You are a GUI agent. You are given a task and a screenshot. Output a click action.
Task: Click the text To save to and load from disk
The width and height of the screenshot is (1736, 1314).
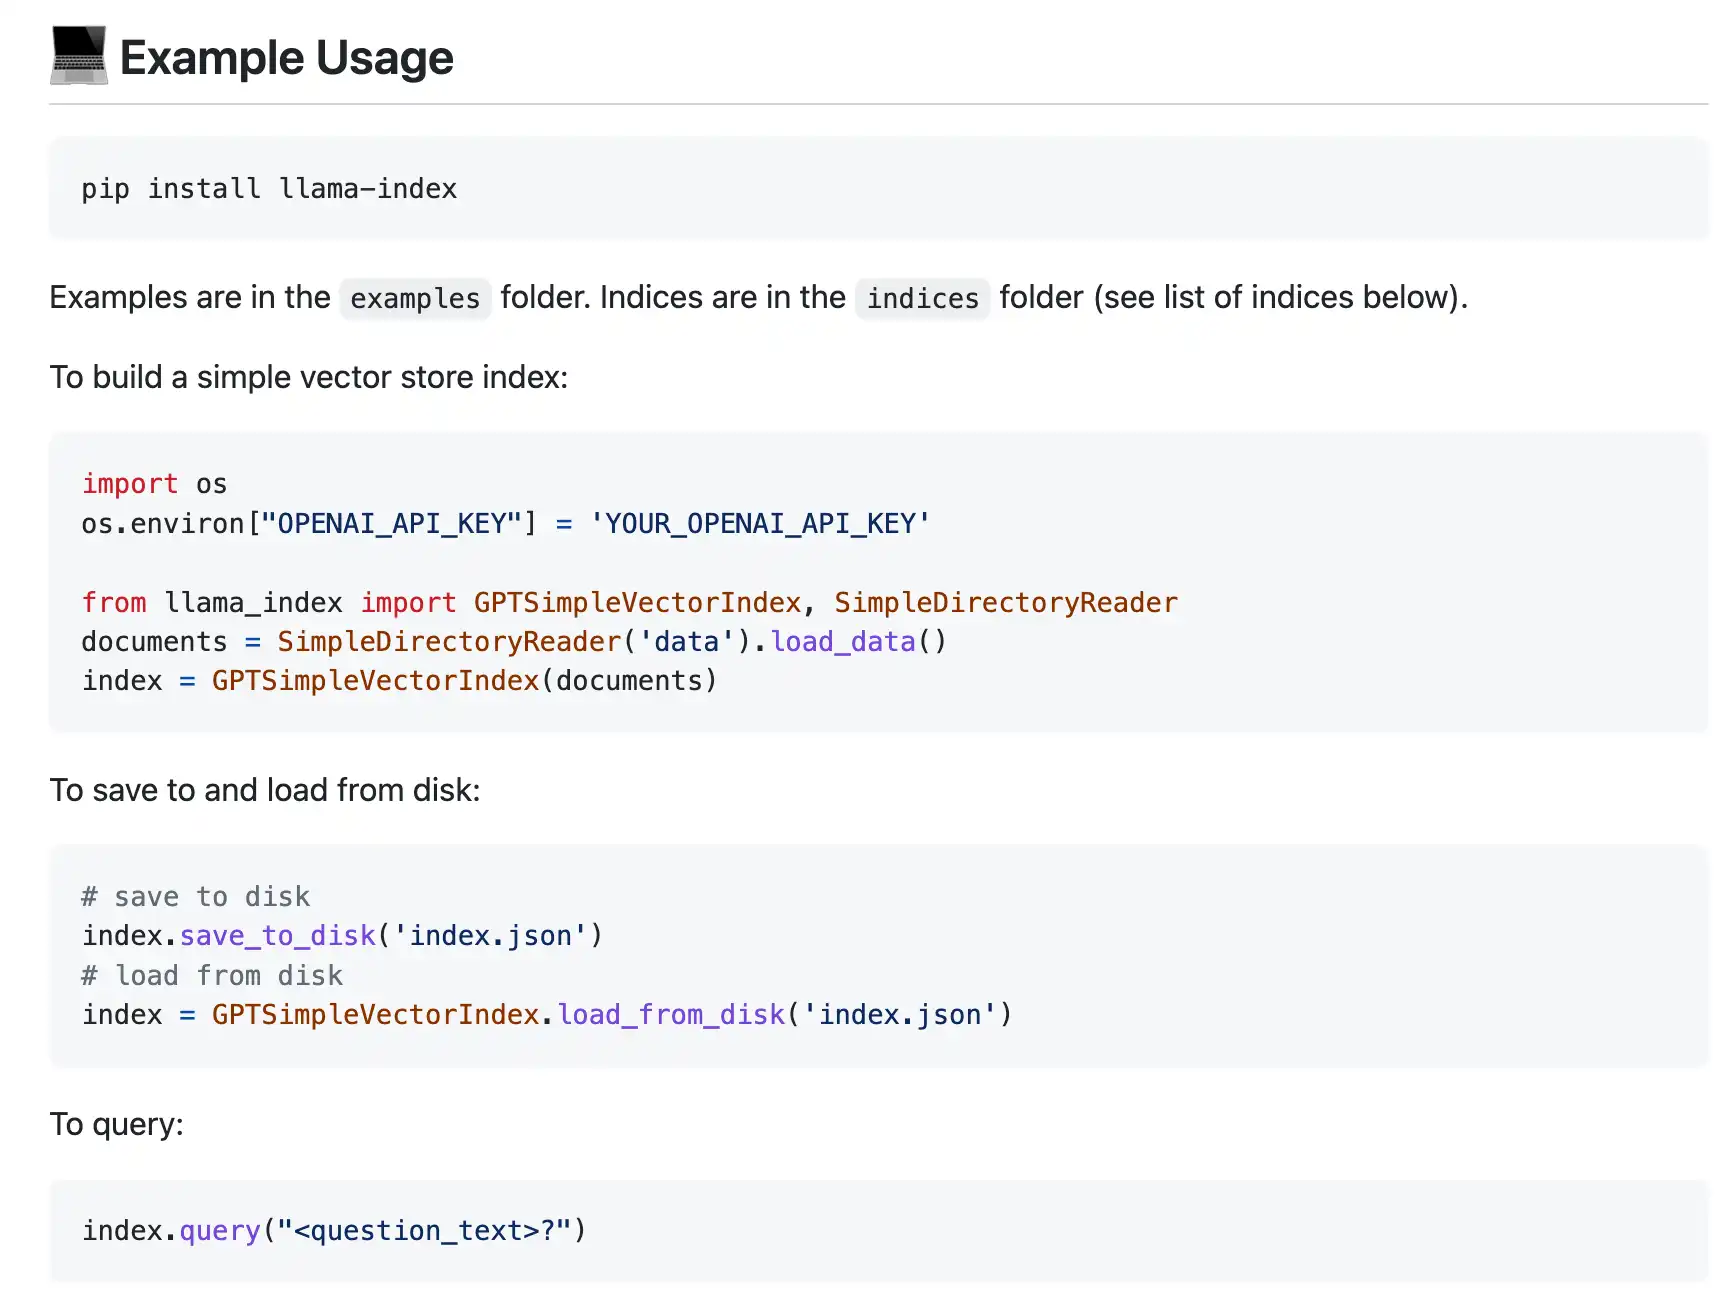[x=265, y=790]
